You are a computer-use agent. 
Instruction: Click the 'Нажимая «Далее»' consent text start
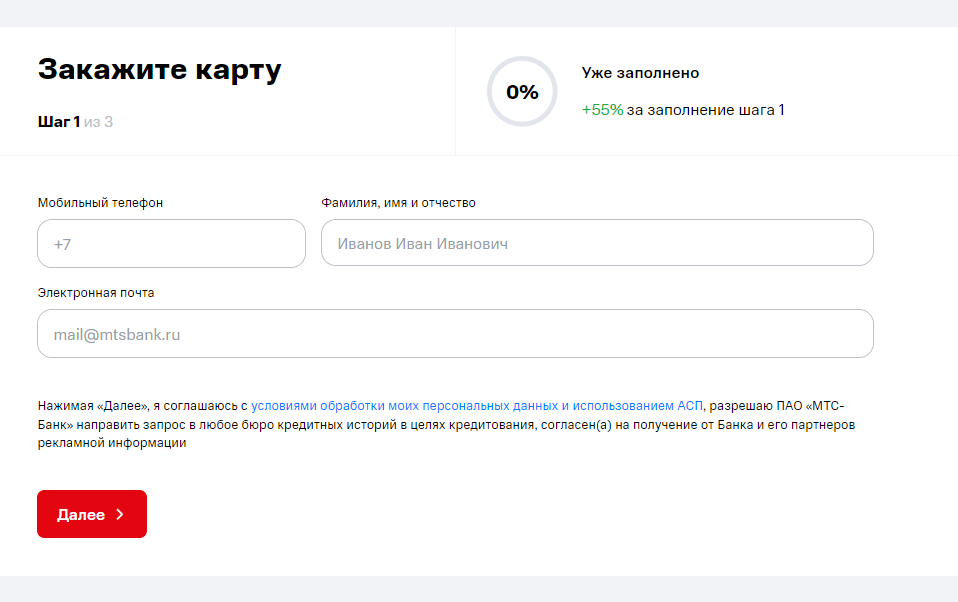coord(93,406)
